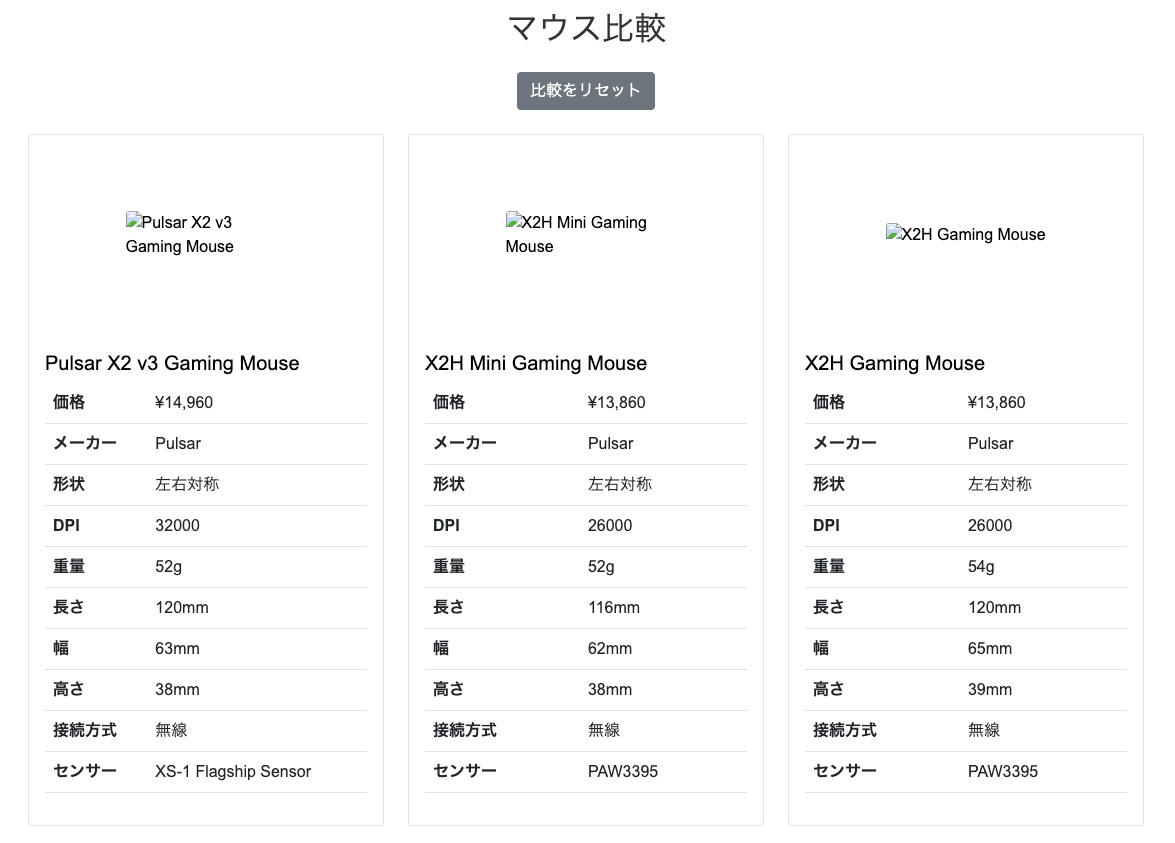Click the 54g weight value
This screenshot has height=843, width=1175.
click(x=981, y=566)
